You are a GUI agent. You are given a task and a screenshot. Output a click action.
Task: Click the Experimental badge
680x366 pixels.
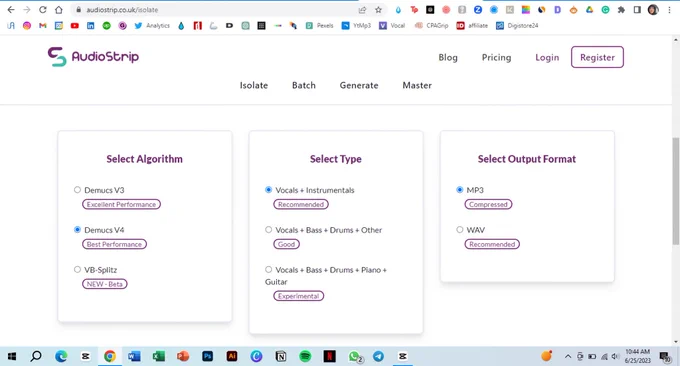tap(298, 296)
